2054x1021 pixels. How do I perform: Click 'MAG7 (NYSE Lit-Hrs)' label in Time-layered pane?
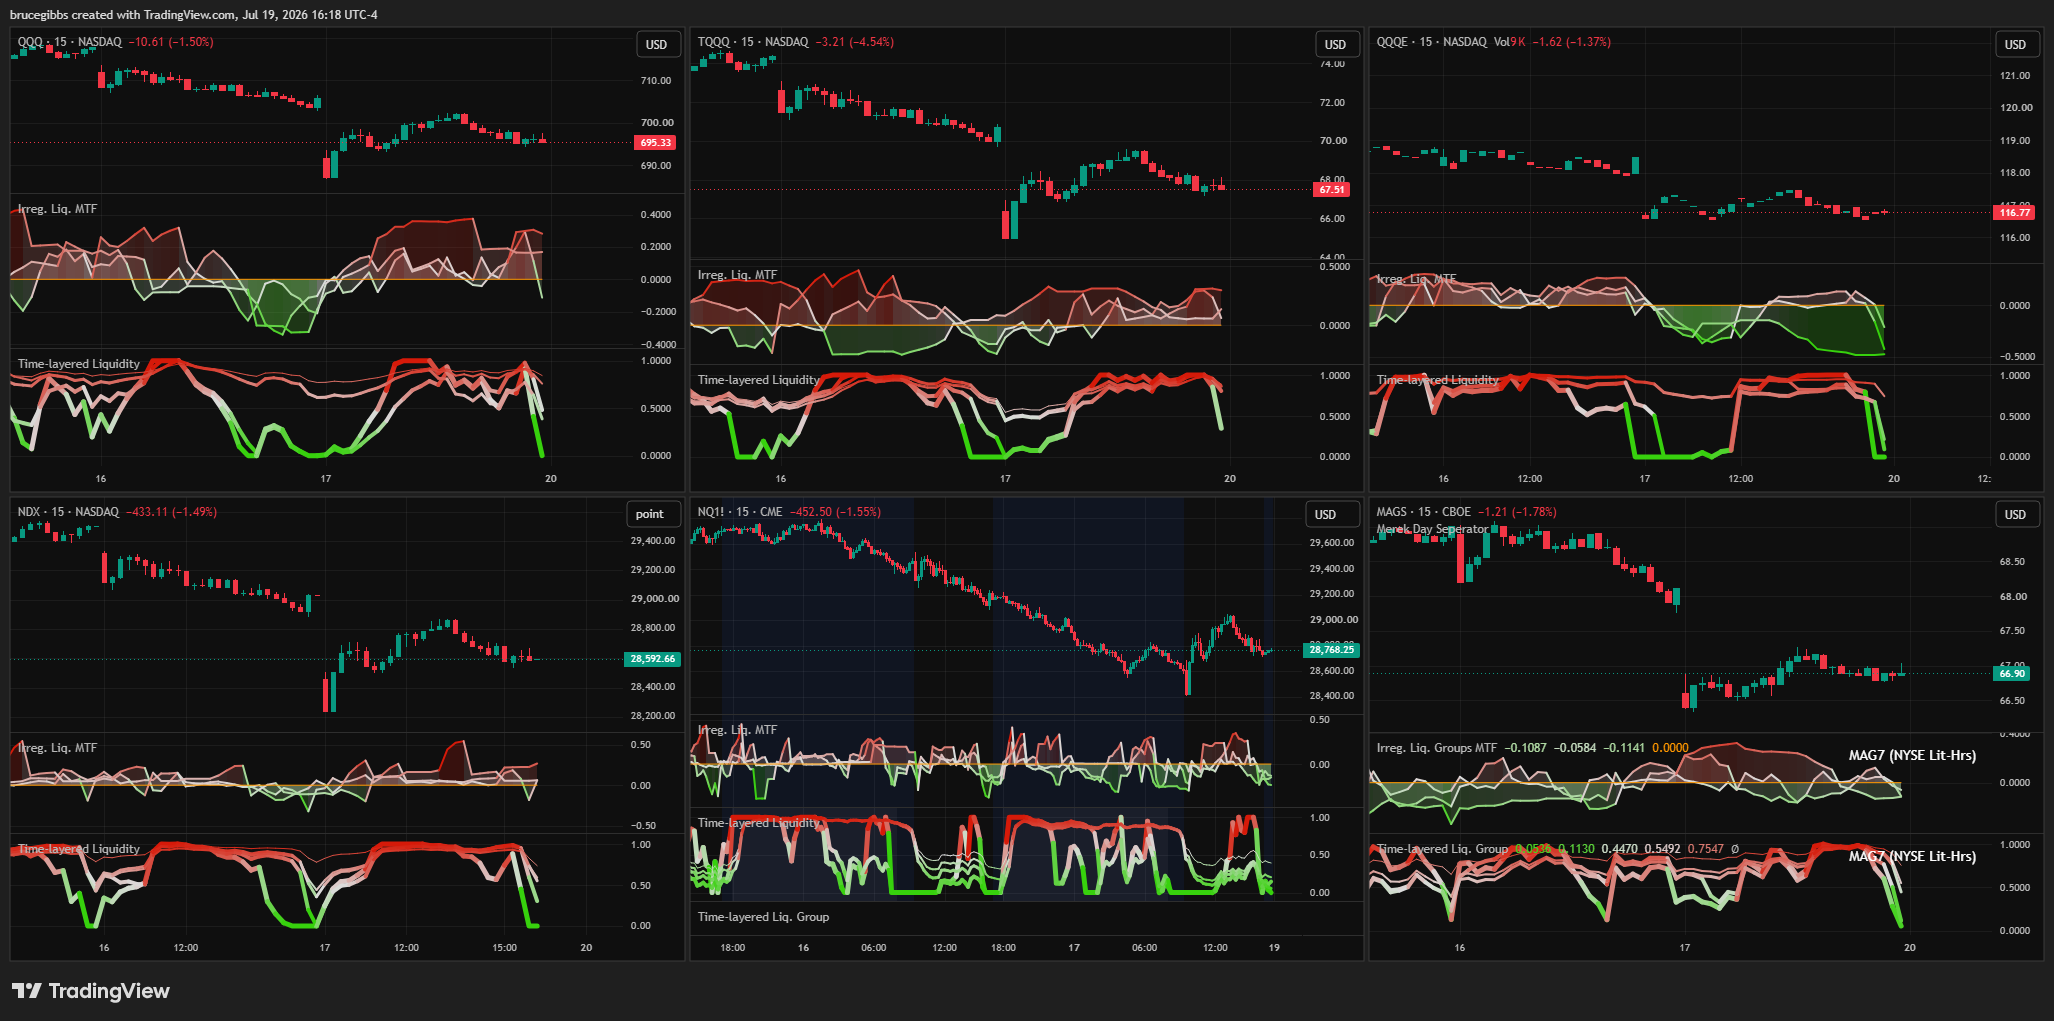[1912, 856]
